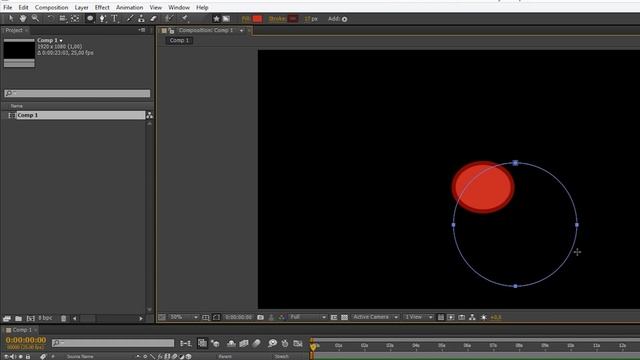Open the Window menu
The image size is (640, 360).
pos(179,7)
